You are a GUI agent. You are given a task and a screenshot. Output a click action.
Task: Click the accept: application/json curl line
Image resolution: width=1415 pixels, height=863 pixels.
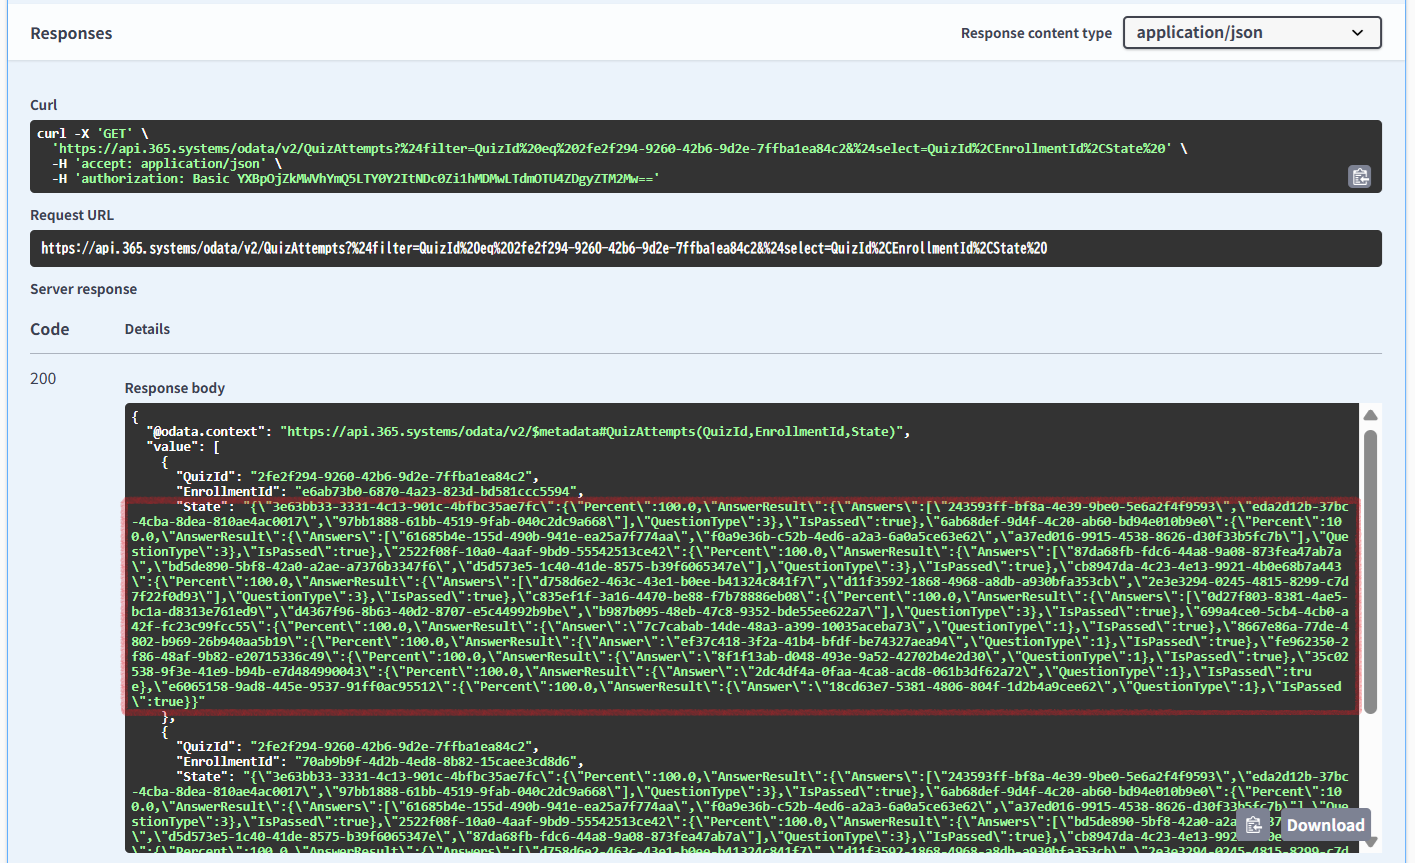coord(167,163)
